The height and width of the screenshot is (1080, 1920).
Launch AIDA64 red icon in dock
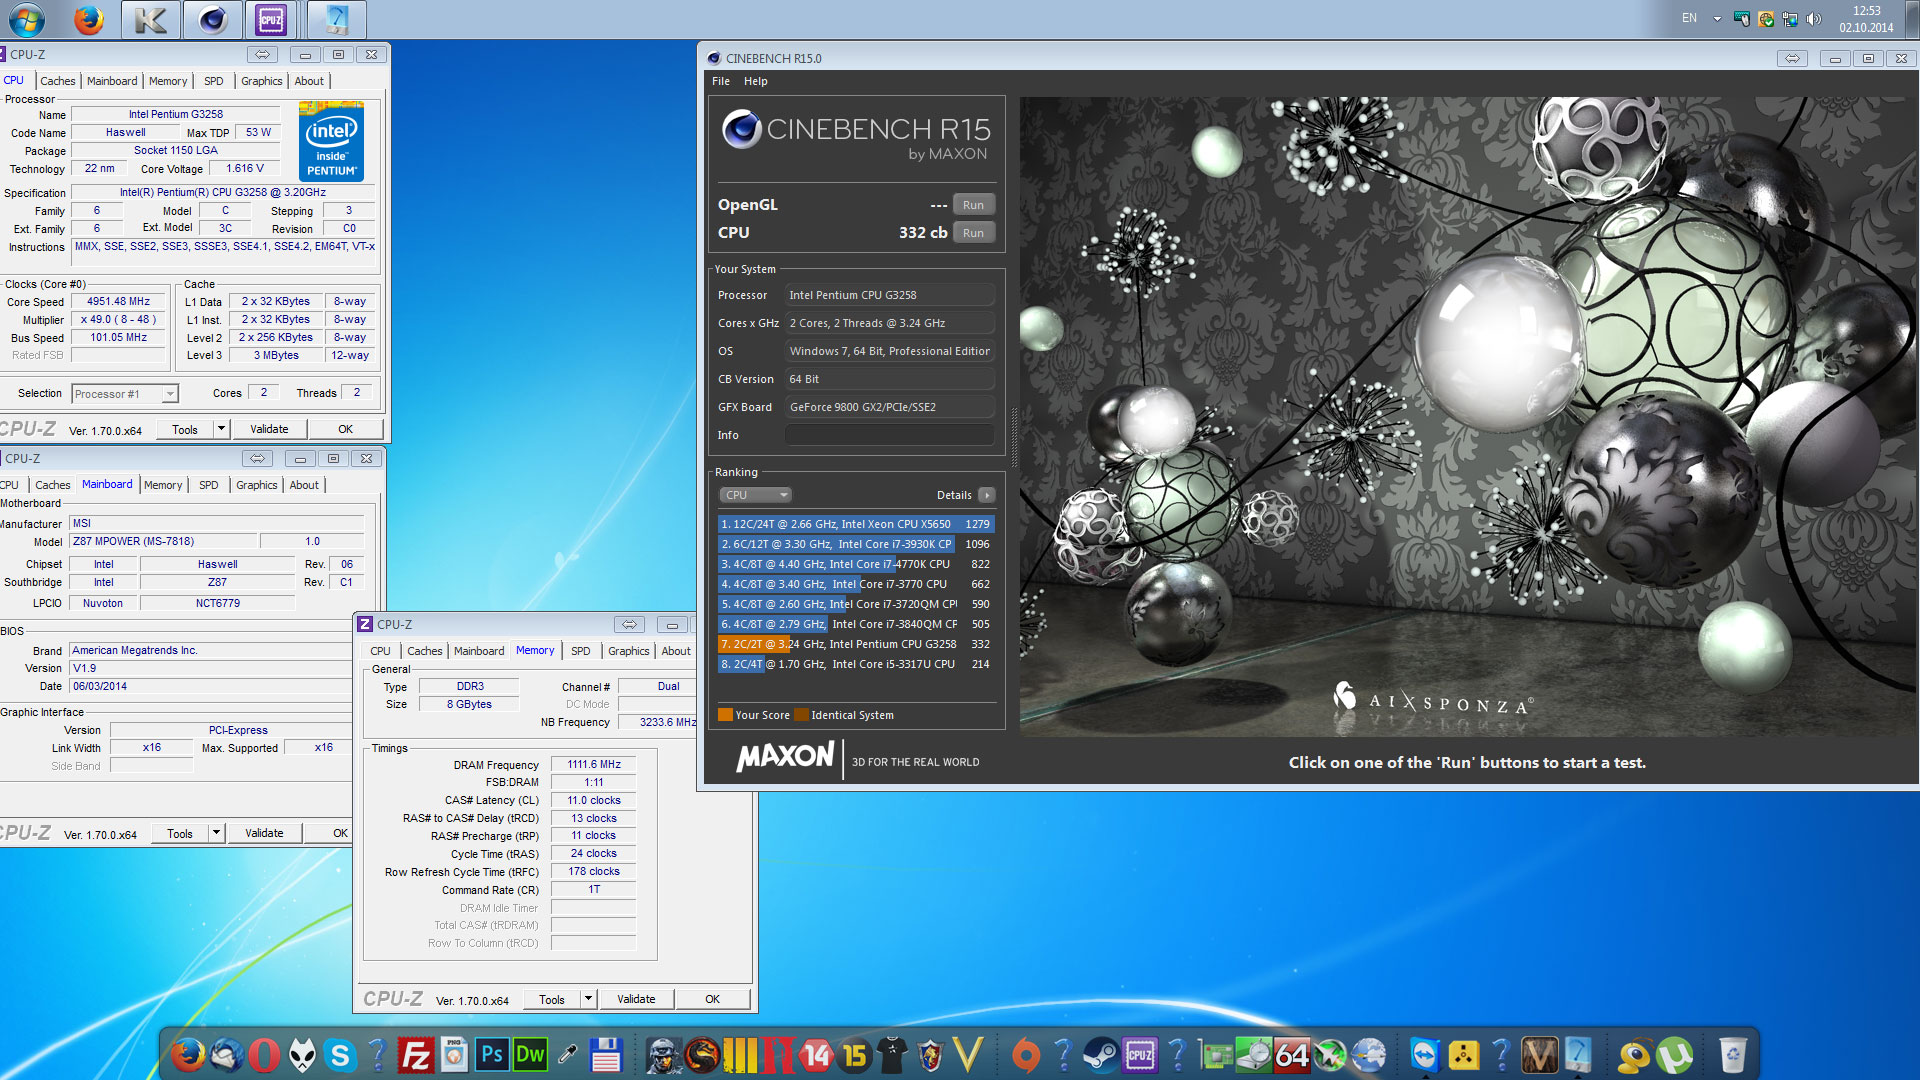1291,1054
